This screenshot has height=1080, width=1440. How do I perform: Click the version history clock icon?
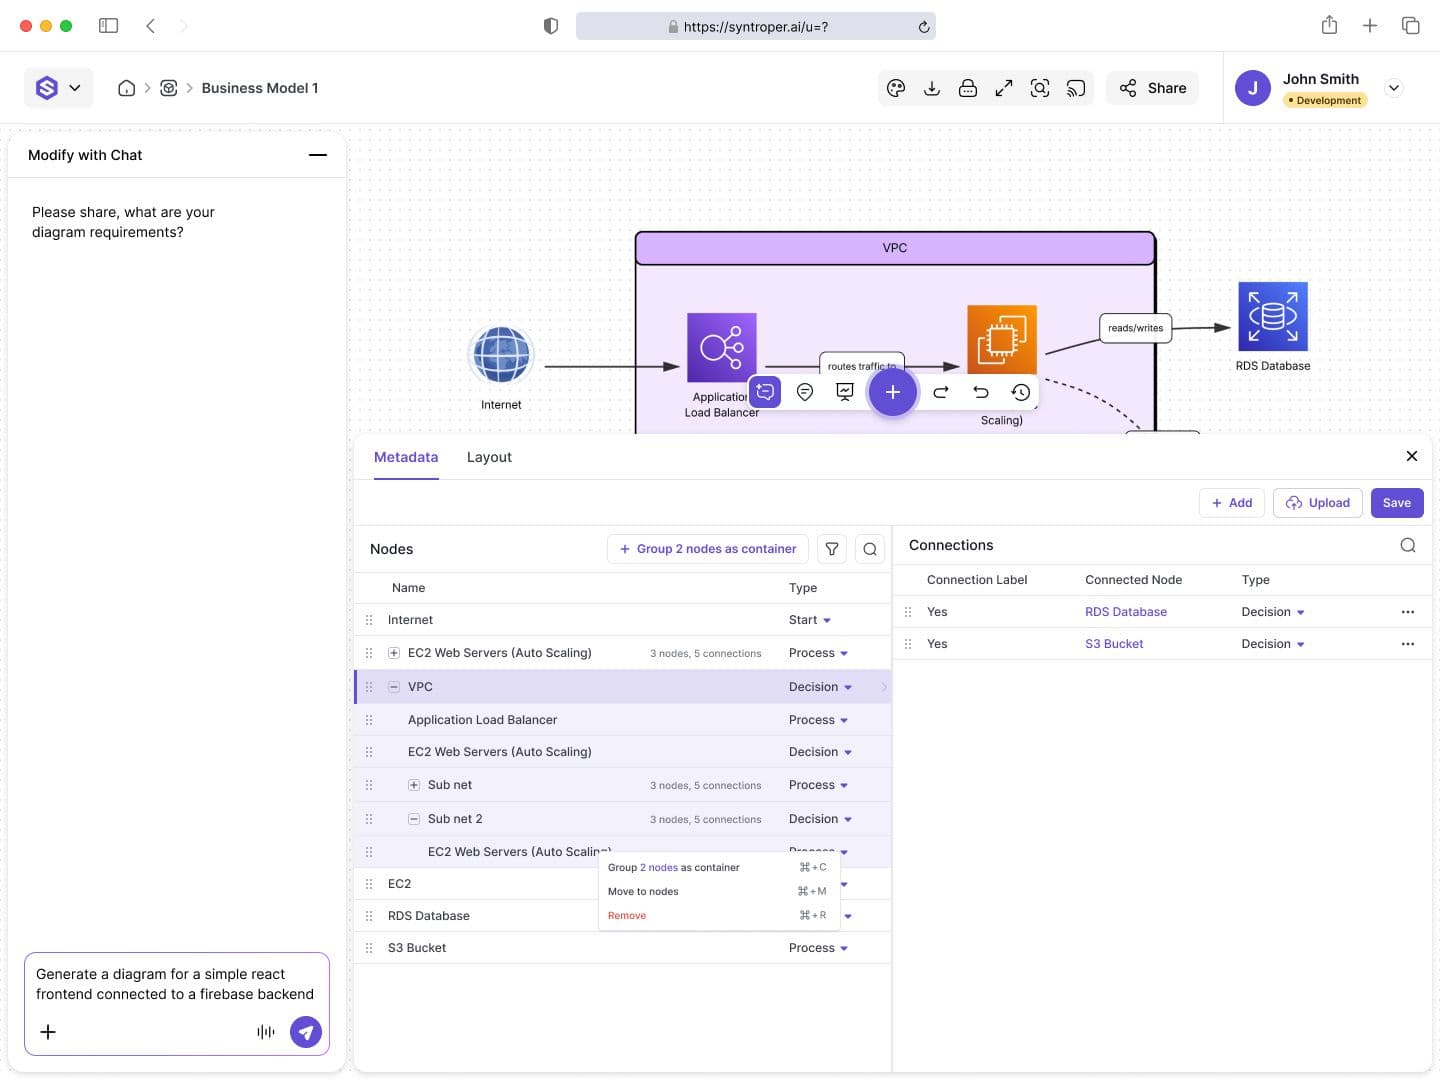pos(1020,392)
